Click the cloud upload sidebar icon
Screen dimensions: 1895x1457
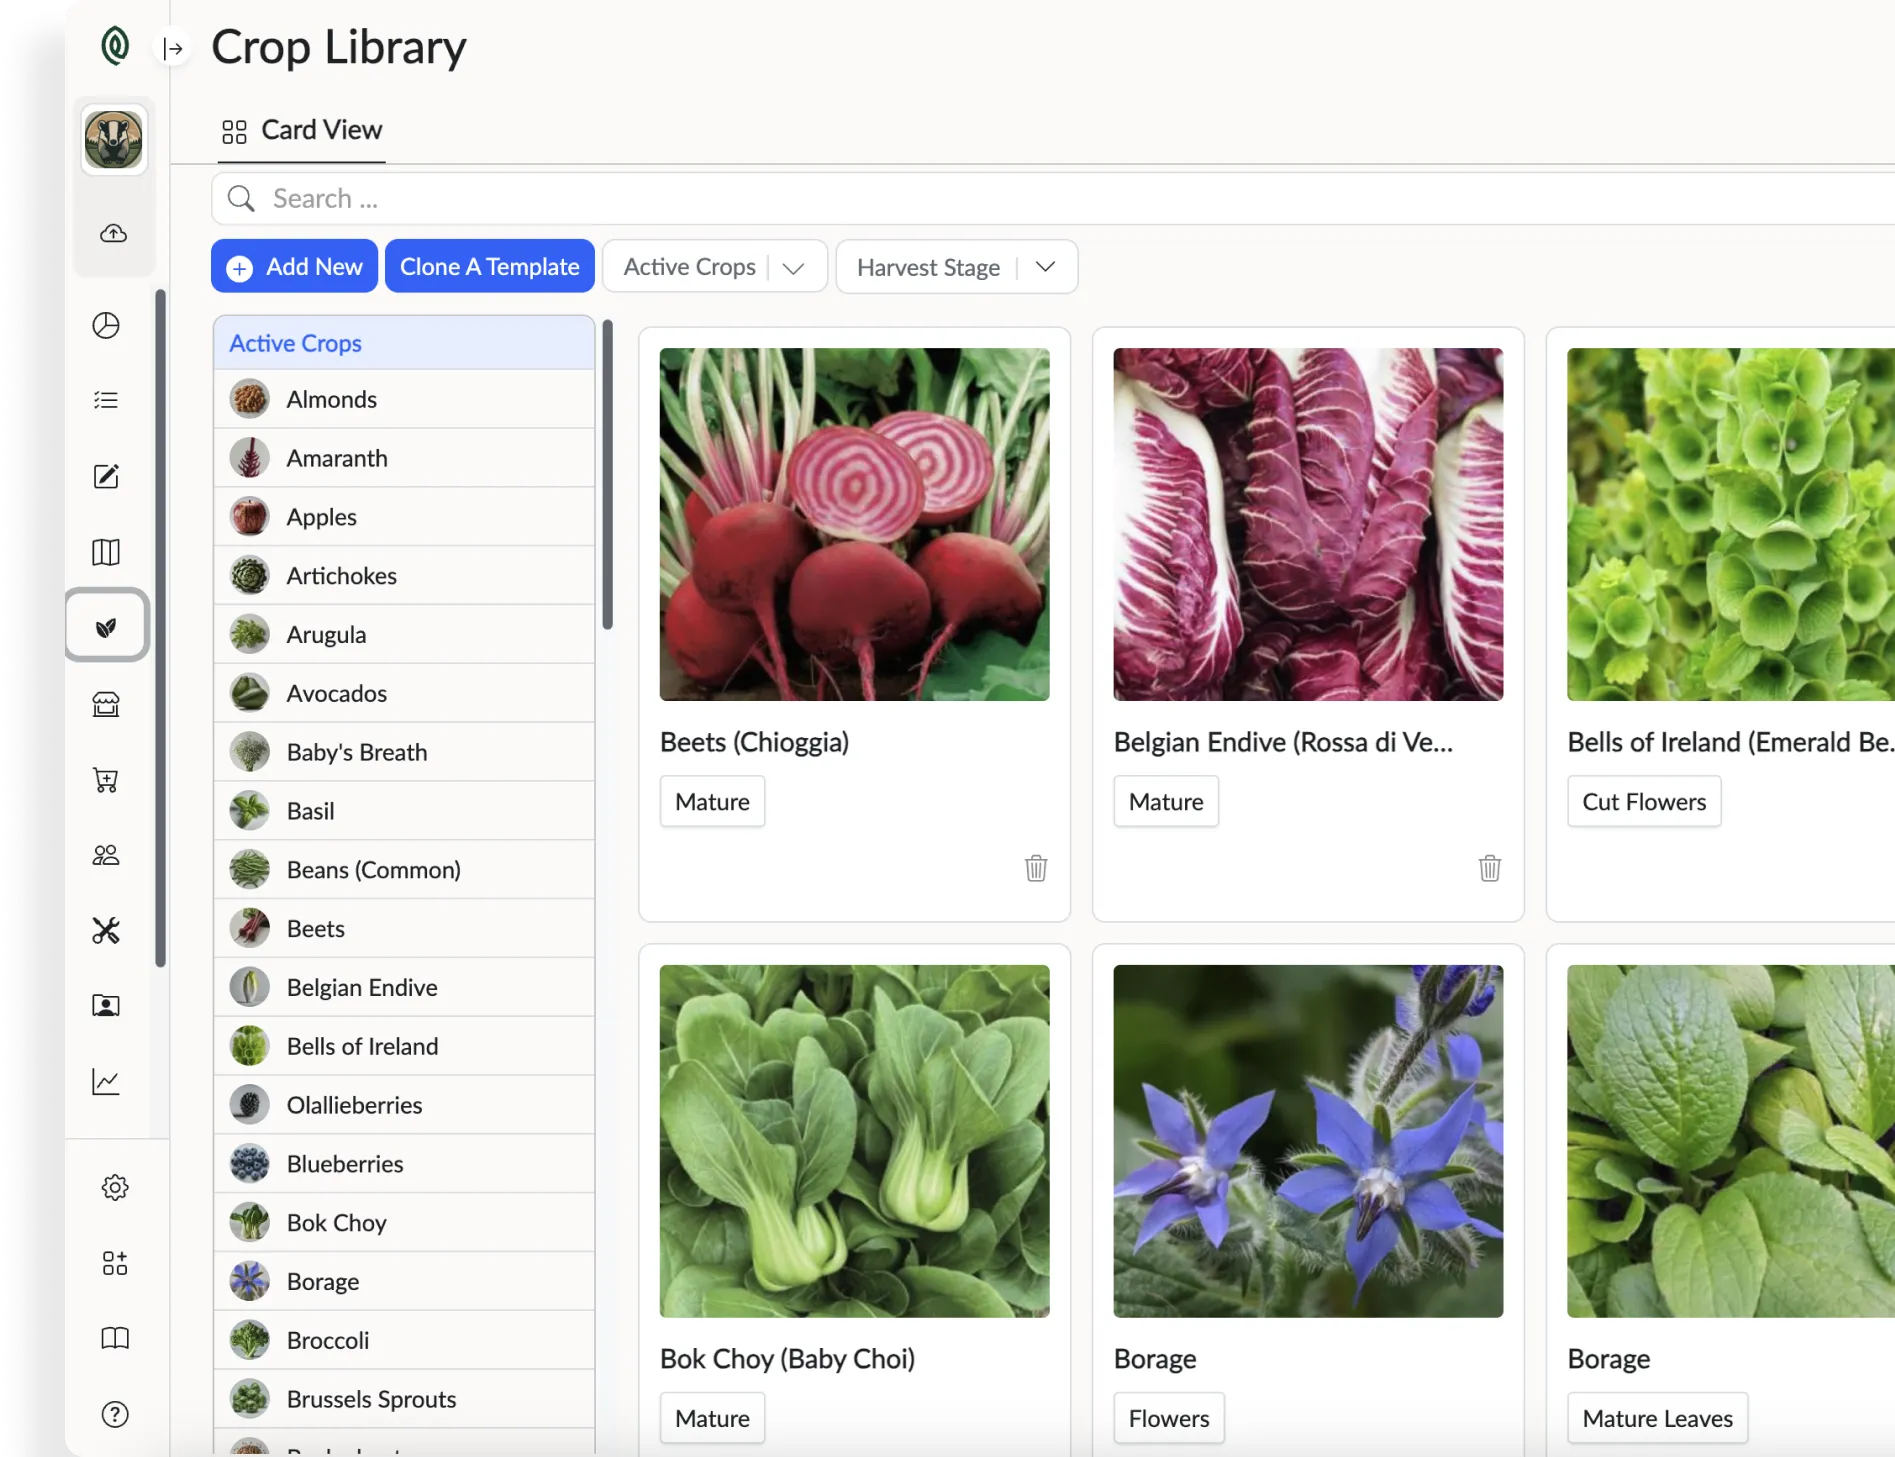click(x=114, y=233)
